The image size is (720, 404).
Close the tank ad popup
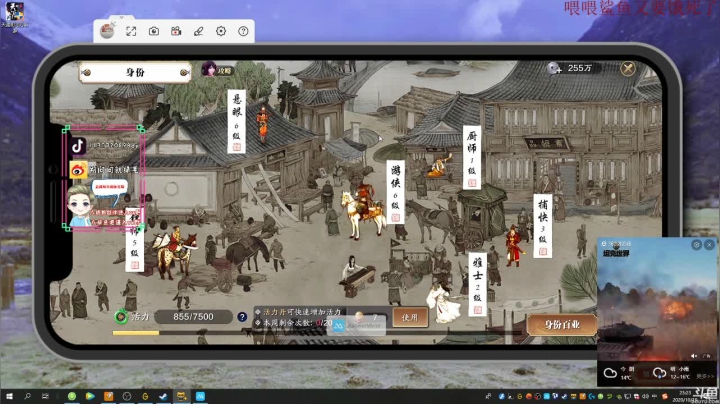click(x=709, y=245)
